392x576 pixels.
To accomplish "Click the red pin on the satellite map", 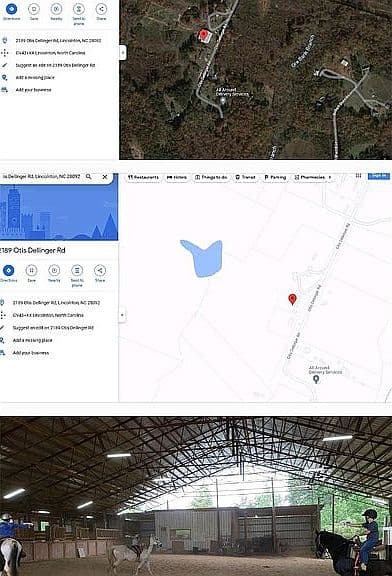I will 203,35.
